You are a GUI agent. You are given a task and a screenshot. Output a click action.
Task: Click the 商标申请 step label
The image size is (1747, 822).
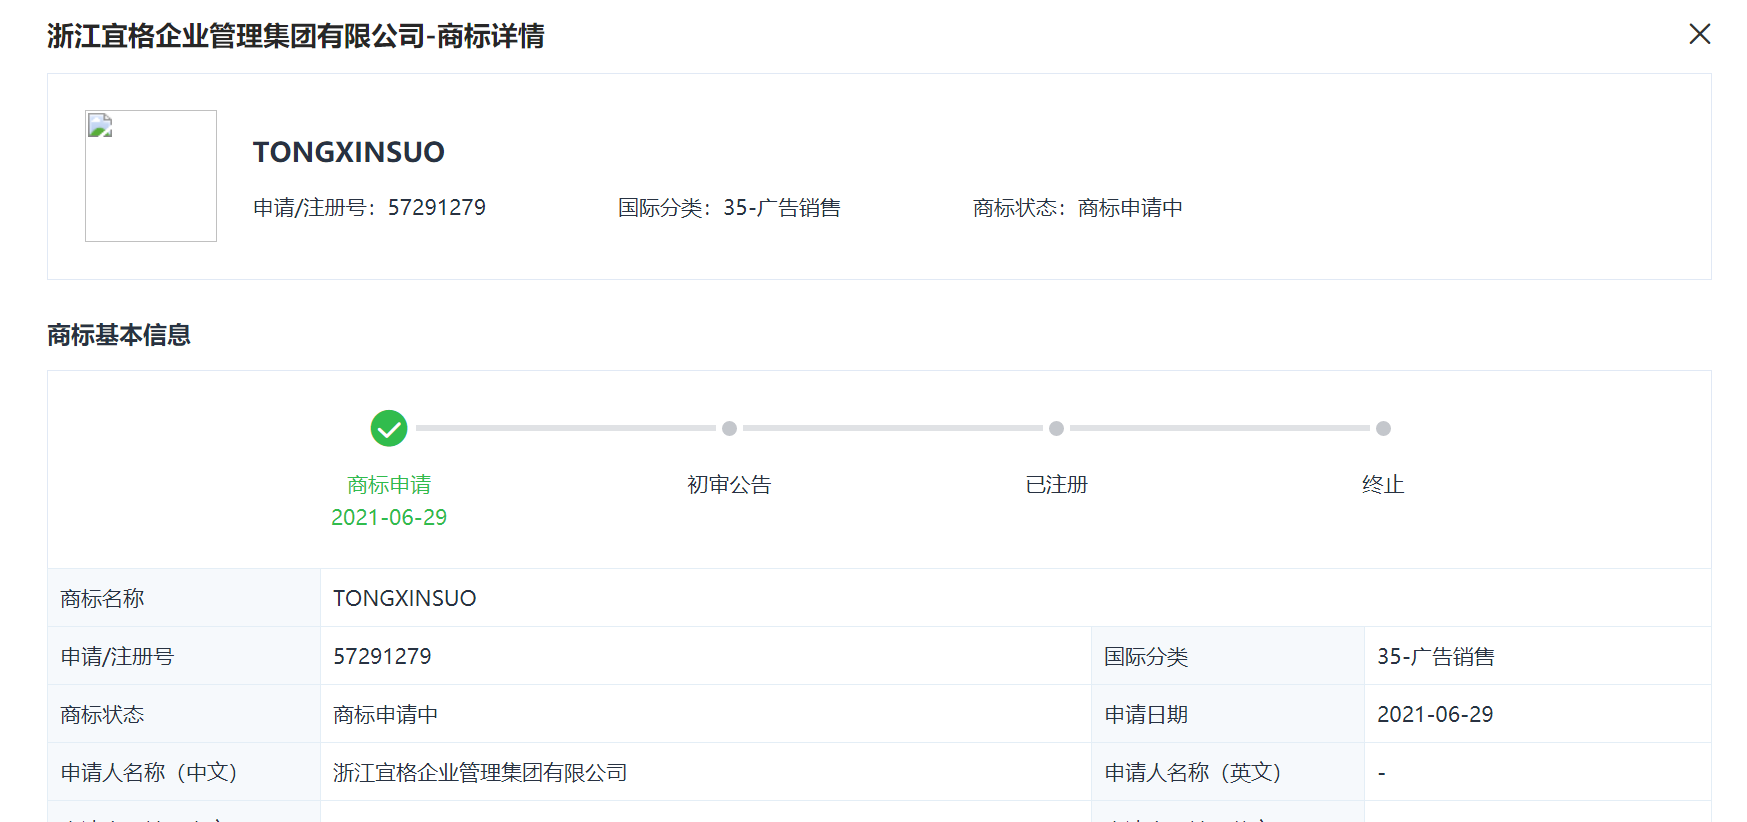pyautogui.click(x=389, y=485)
